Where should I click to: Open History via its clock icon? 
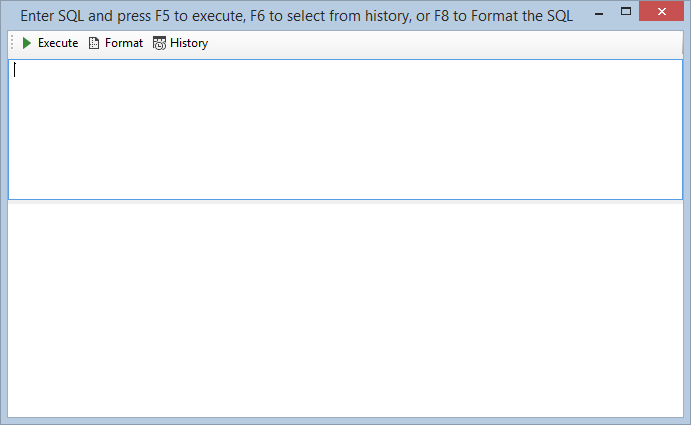point(160,43)
